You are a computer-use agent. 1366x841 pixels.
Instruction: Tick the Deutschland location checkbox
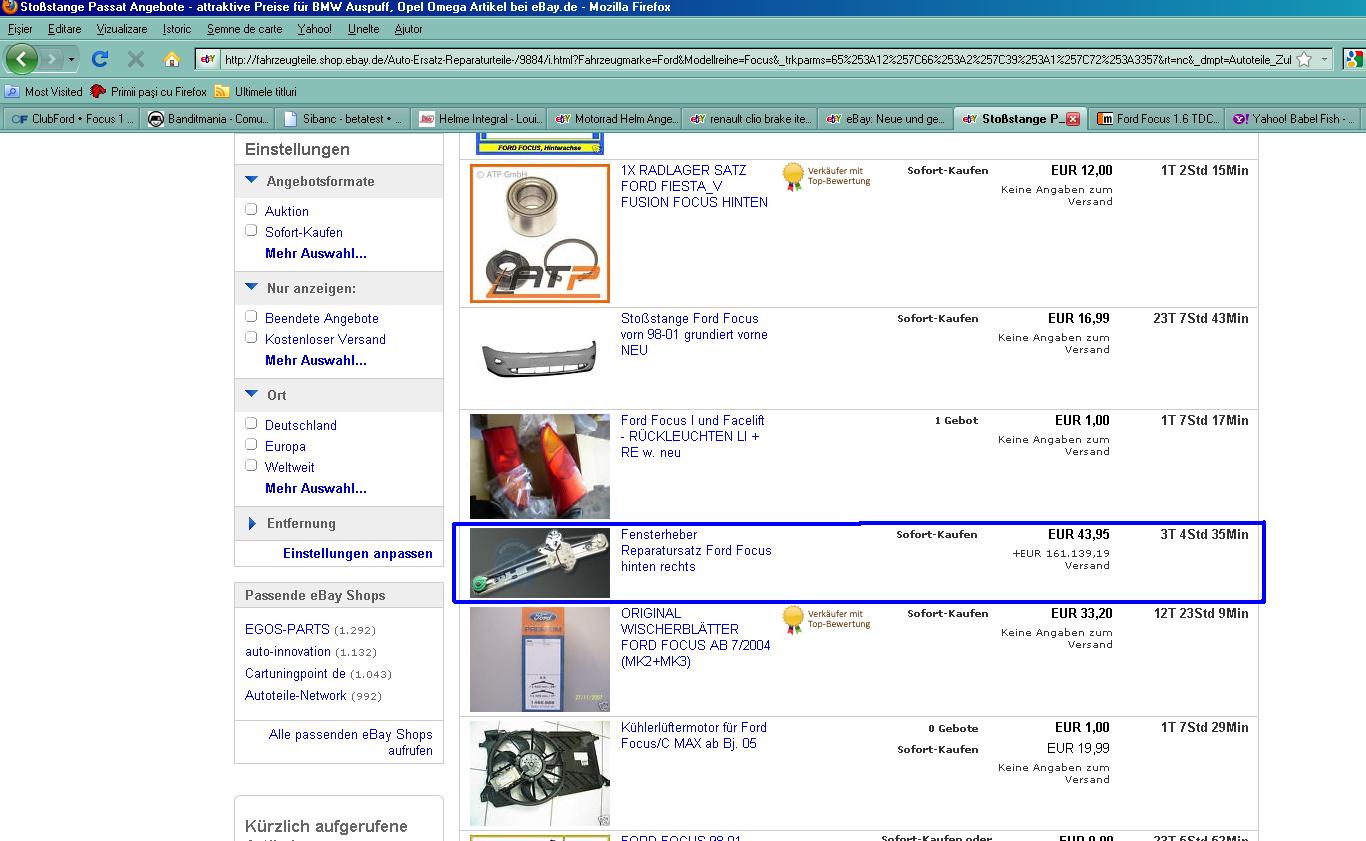[251, 424]
